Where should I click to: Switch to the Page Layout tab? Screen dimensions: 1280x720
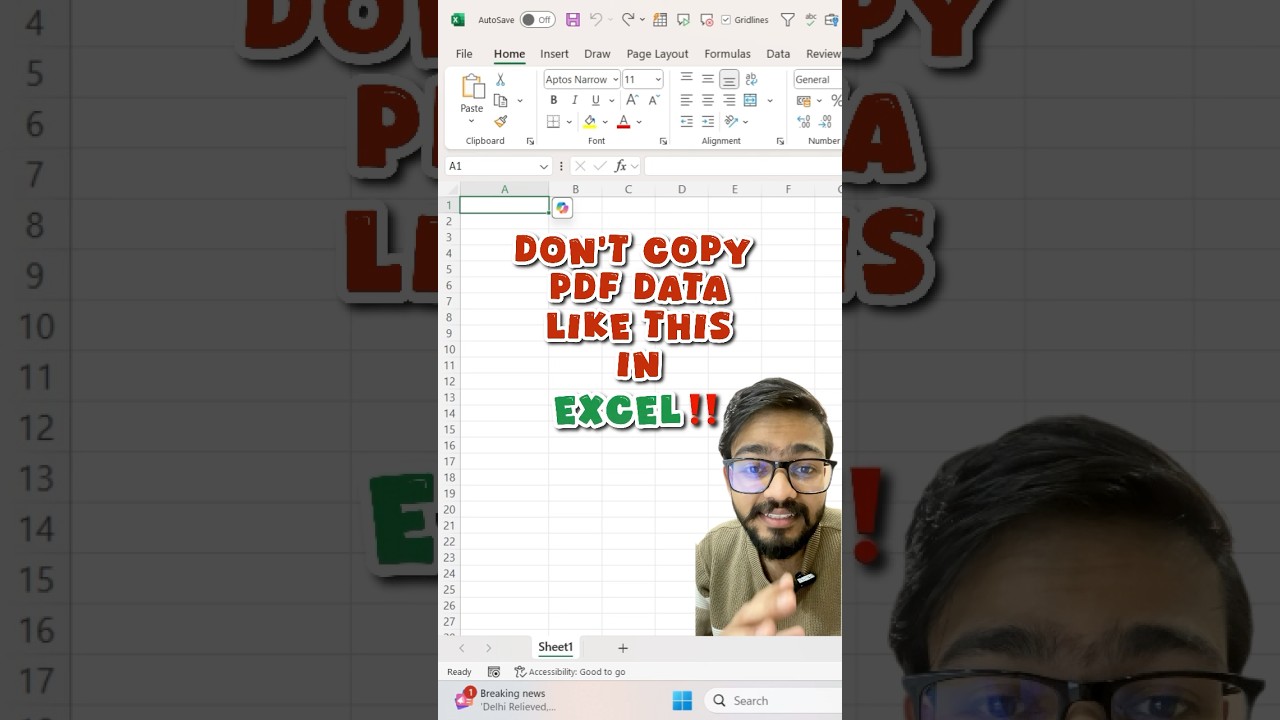point(657,54)
